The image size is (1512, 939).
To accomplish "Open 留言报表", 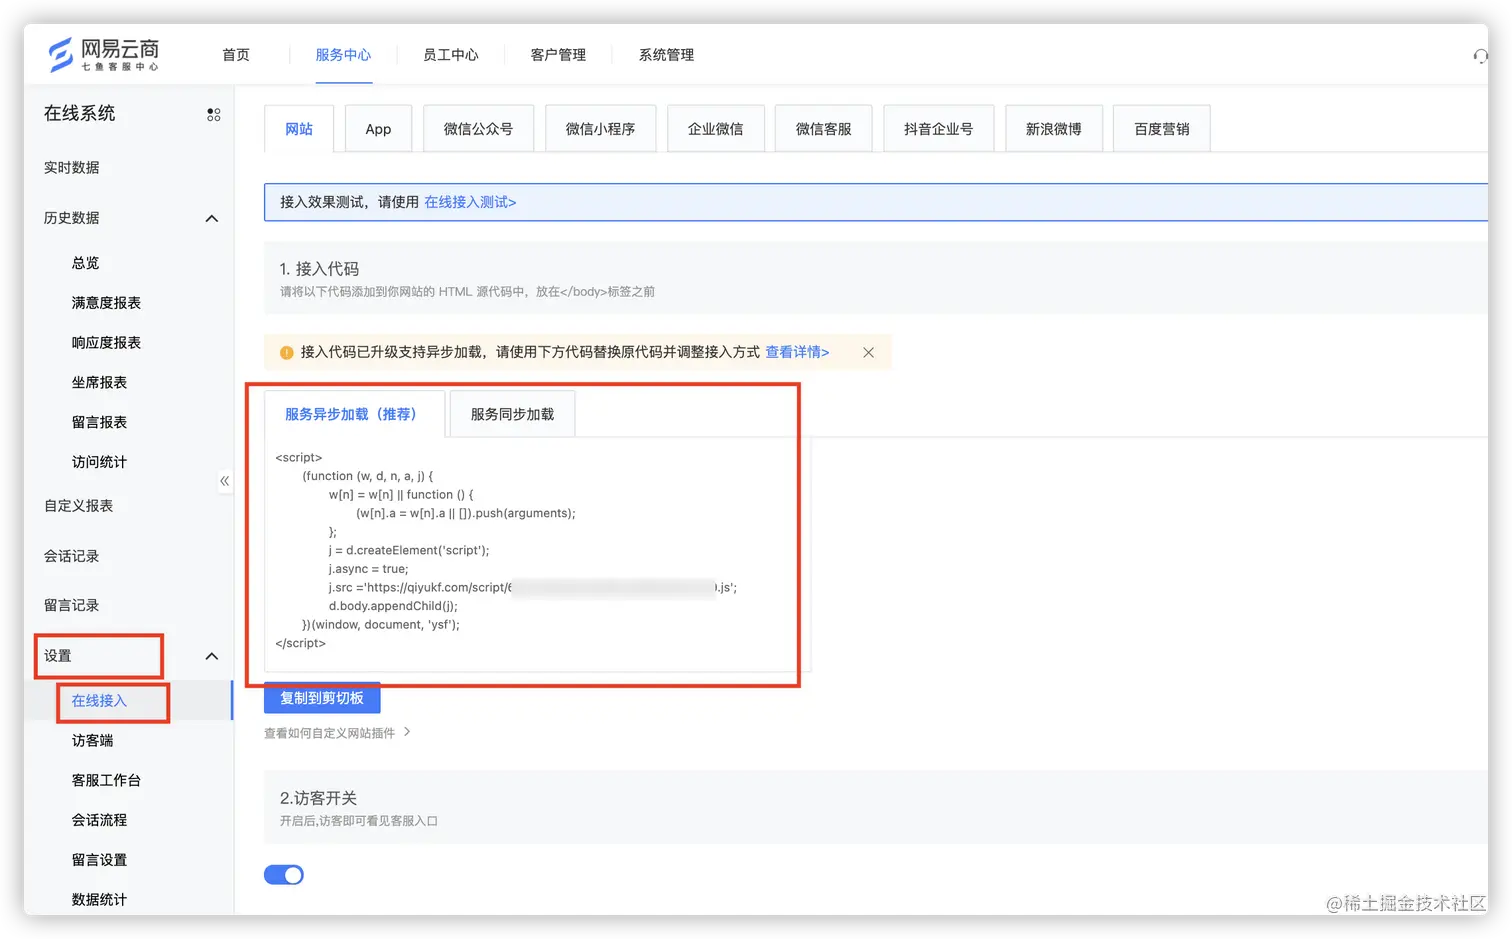I will pos(99,423).
